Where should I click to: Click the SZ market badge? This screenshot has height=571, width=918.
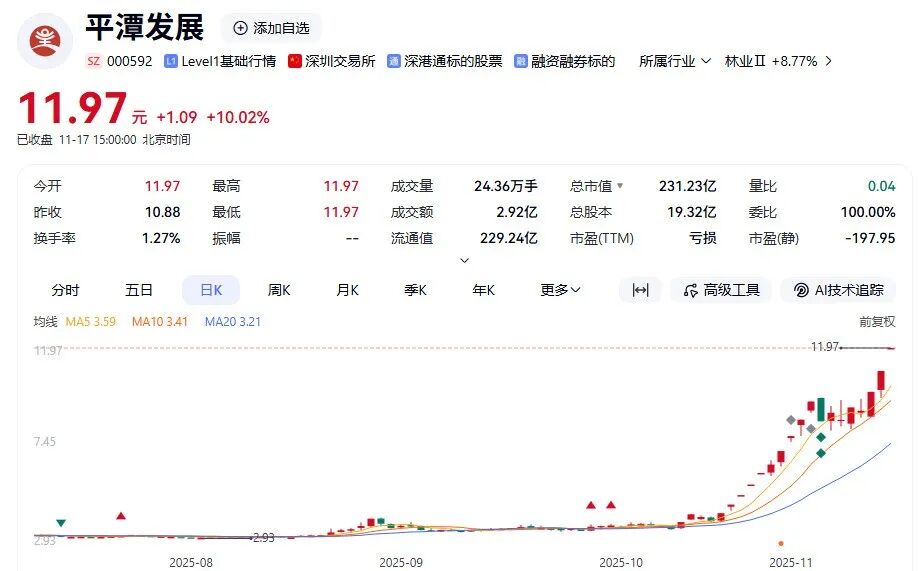tap(93, 61)
